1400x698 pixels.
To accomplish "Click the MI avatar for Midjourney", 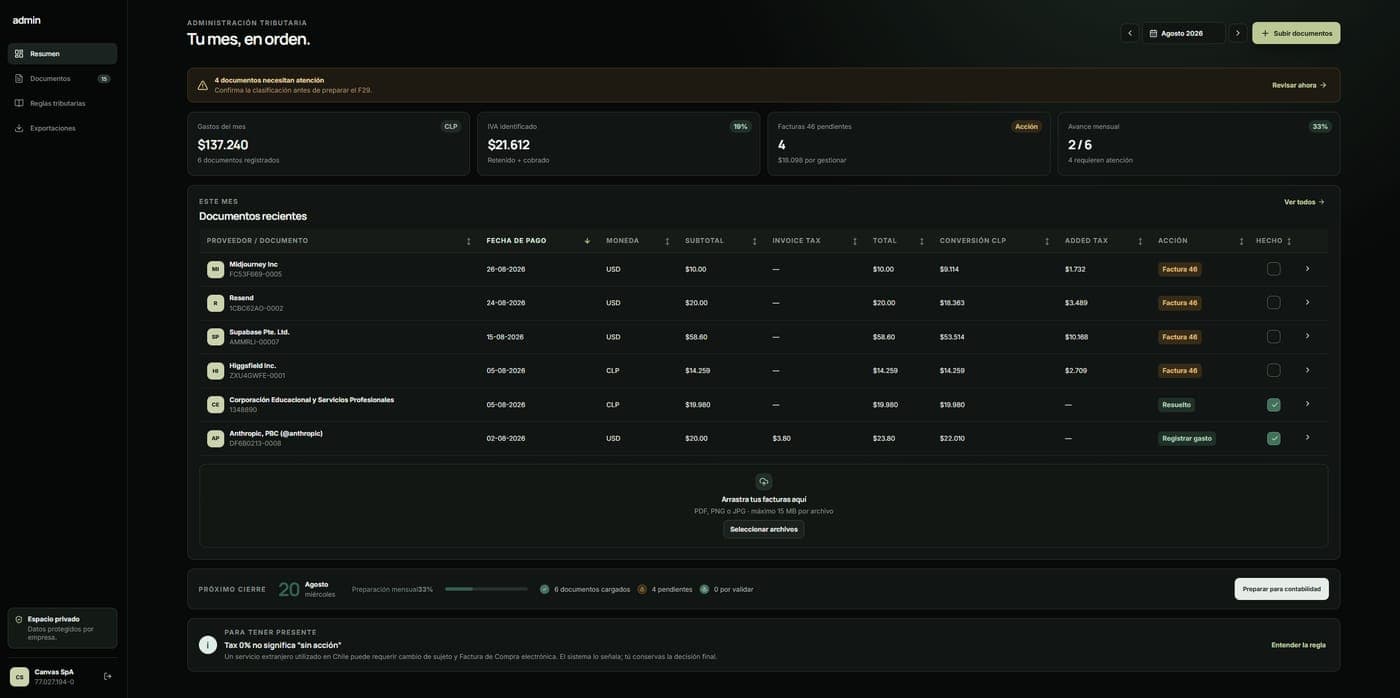I will [x=215, y=269].
